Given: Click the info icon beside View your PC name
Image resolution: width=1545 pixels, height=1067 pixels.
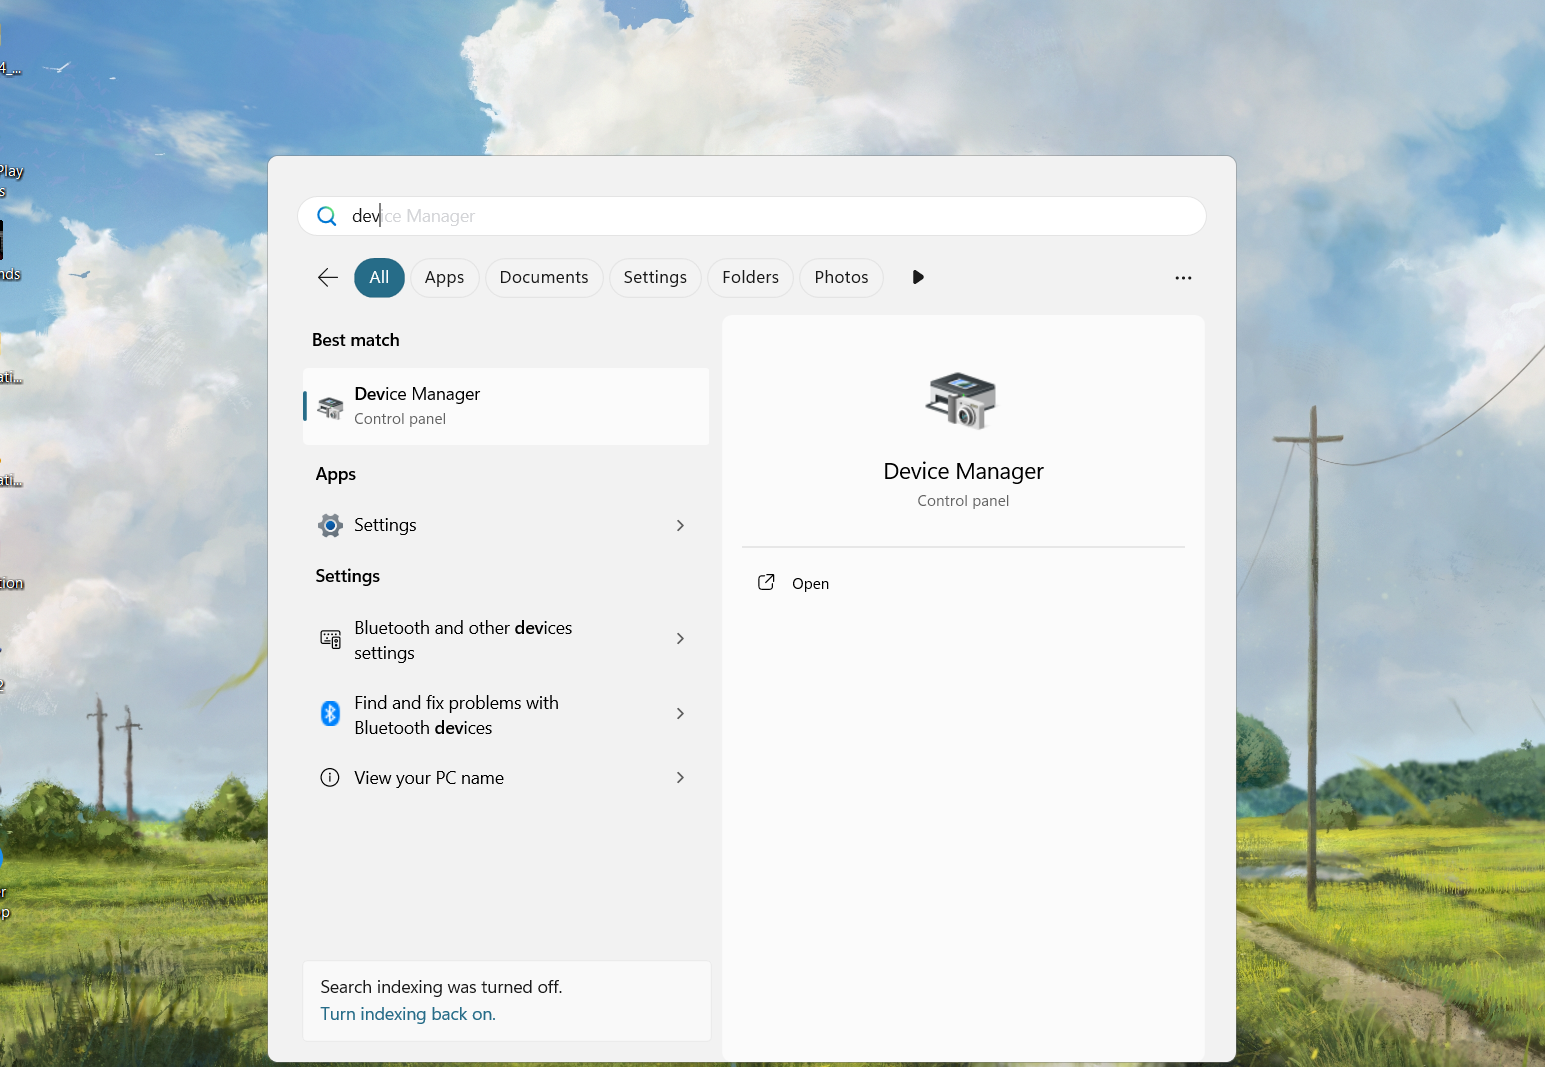Looking at the screenshot, I should pyautogui.click(x=330, y=777).
